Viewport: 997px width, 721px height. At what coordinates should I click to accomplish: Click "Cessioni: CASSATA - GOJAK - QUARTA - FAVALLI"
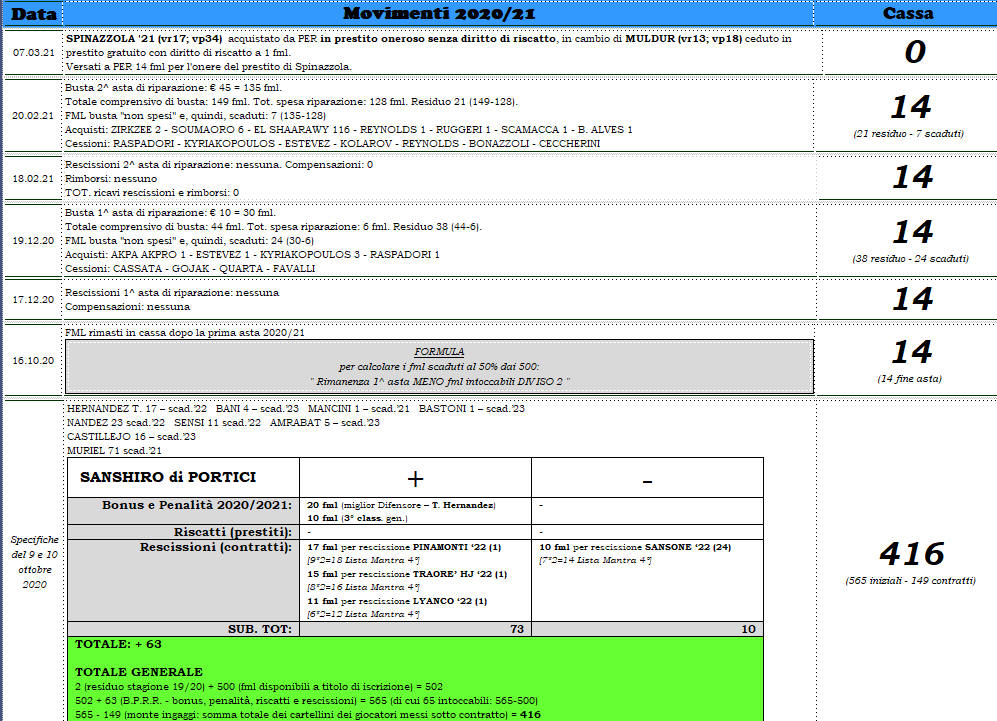(x=190, y=268)
